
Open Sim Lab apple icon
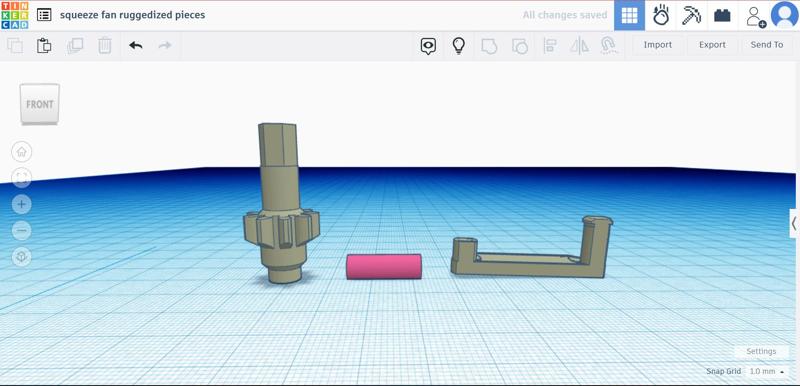point(661,15)
